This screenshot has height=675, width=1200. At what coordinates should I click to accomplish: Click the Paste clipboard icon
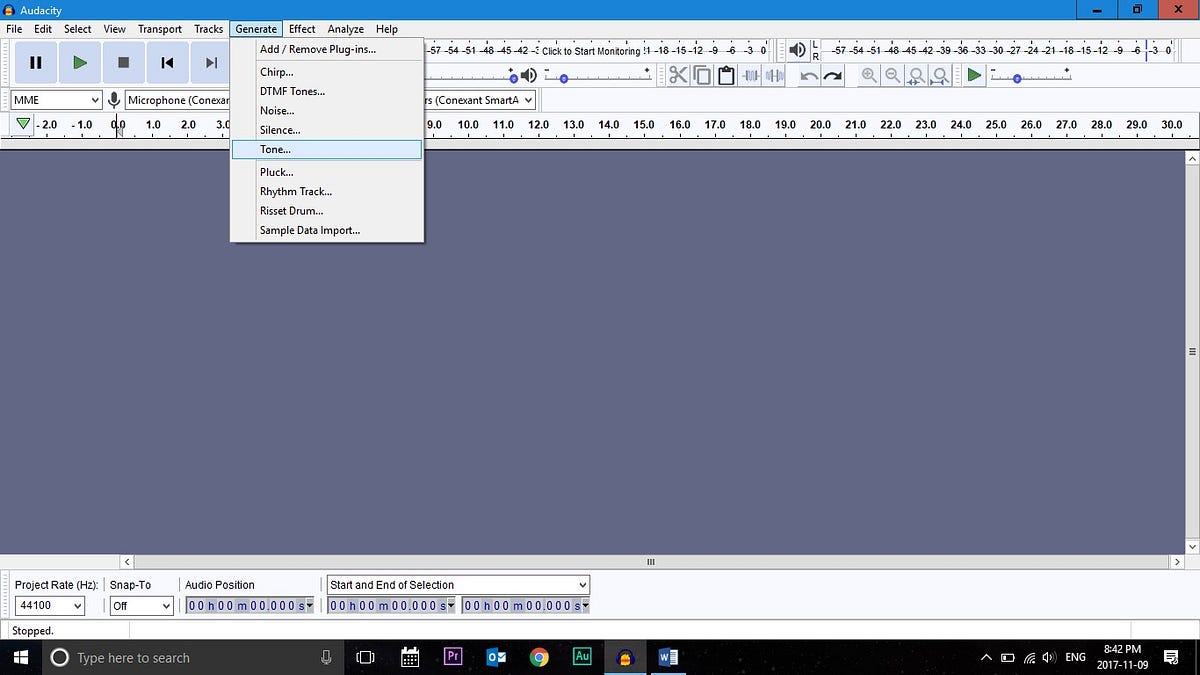[x=726, y=75]
